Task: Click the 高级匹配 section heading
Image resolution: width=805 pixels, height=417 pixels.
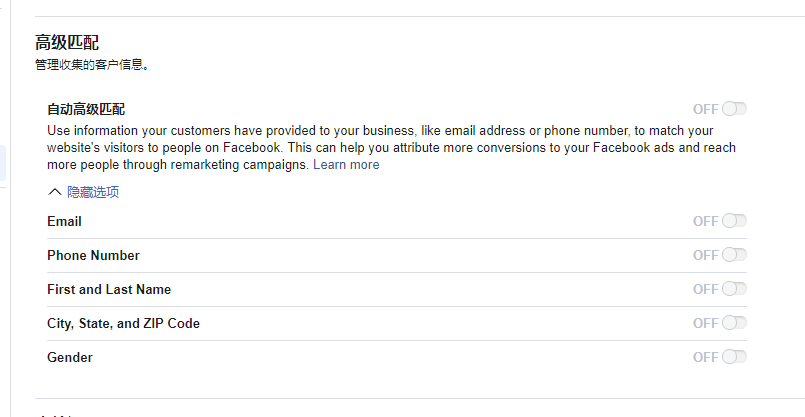Action: point(67,42)
